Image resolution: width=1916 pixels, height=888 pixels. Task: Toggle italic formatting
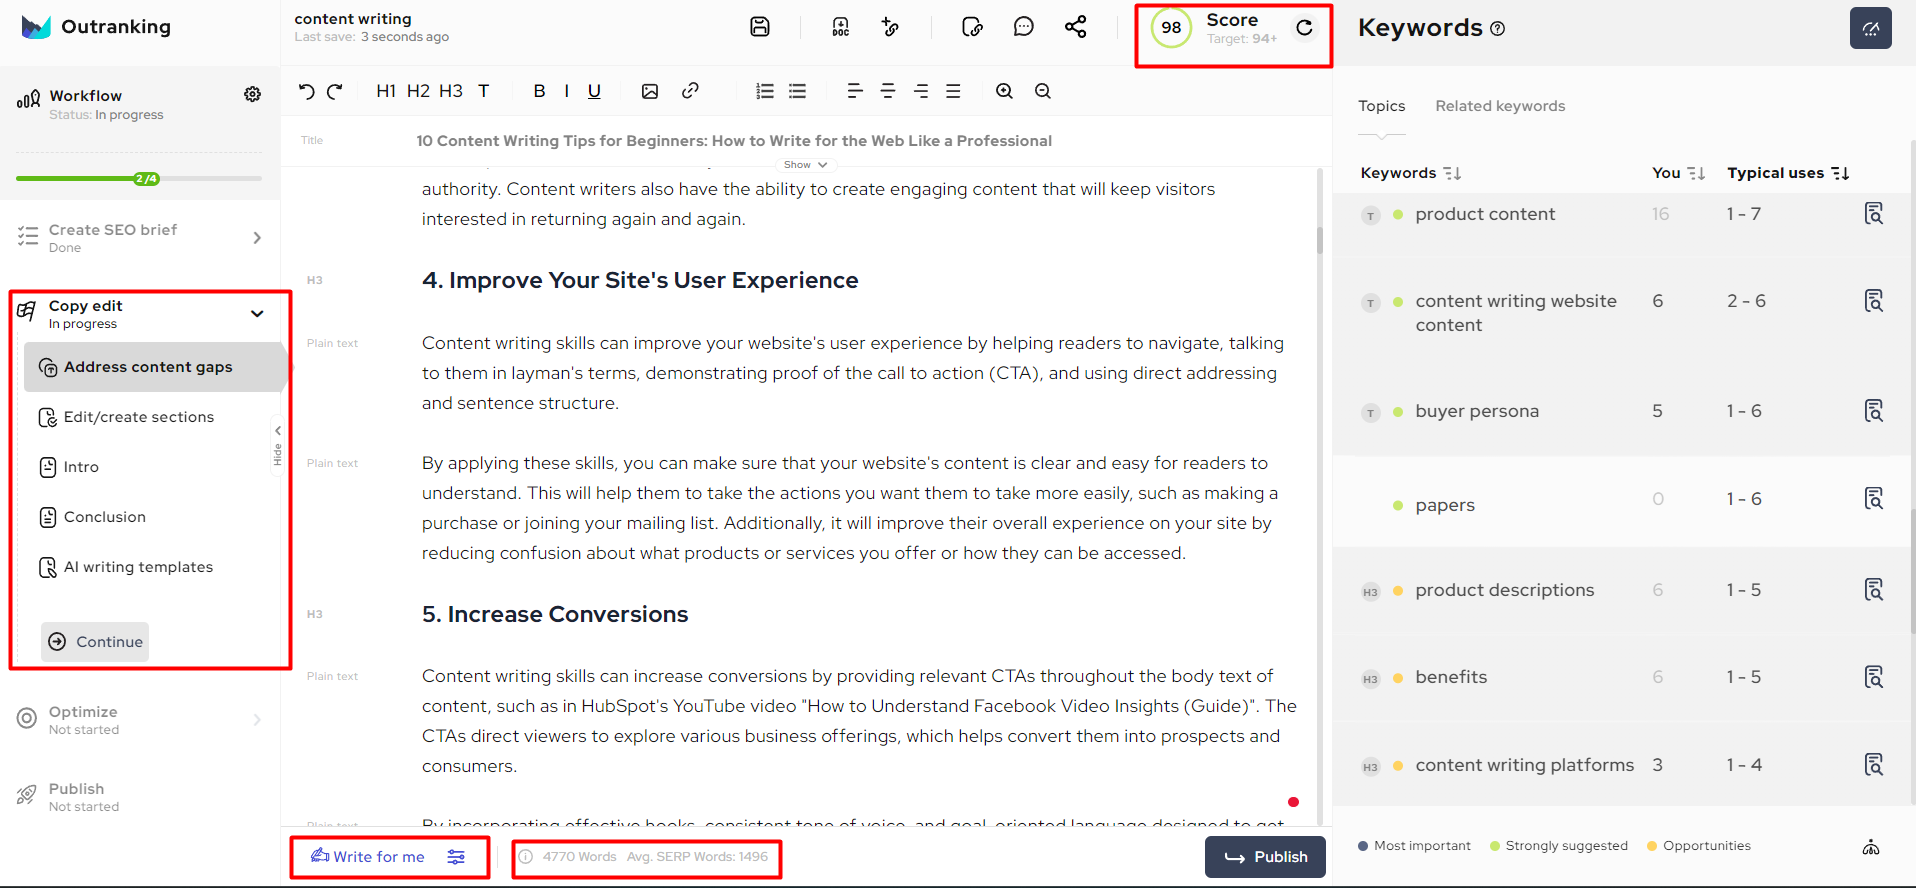point(567,91)
